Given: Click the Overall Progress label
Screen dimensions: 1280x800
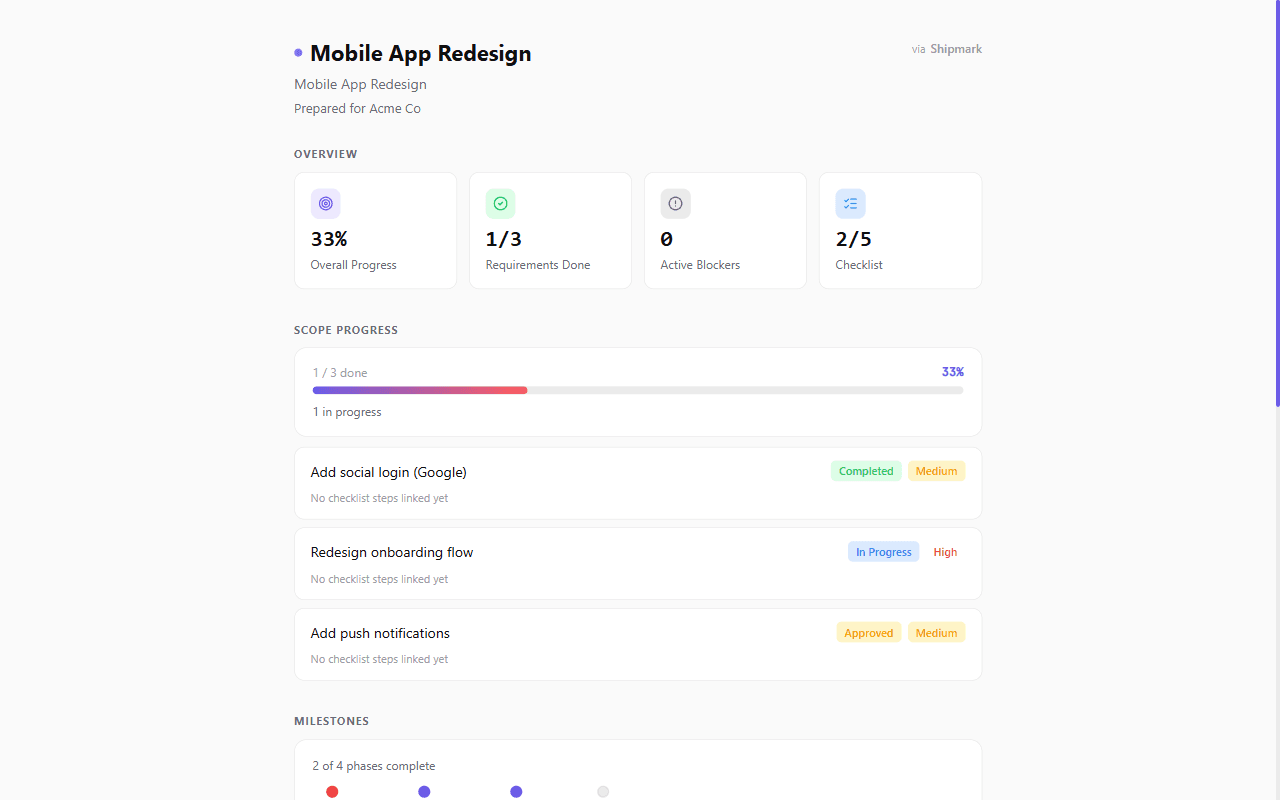Looking at the screenshot, I should coord(354,265).
